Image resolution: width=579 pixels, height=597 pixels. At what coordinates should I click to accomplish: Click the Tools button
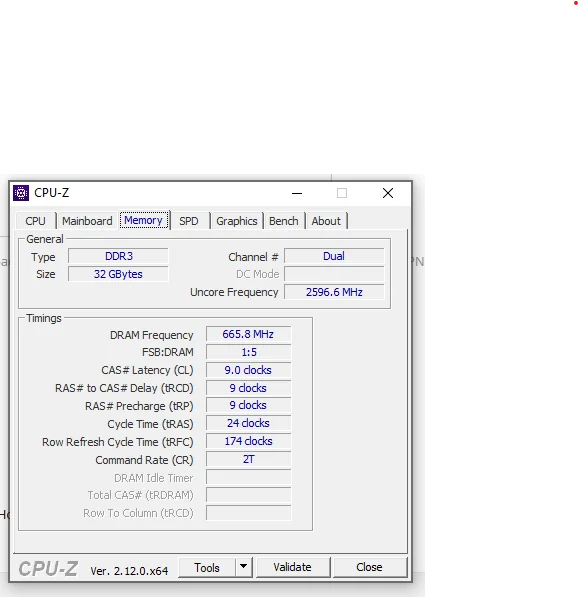(207, 568)
